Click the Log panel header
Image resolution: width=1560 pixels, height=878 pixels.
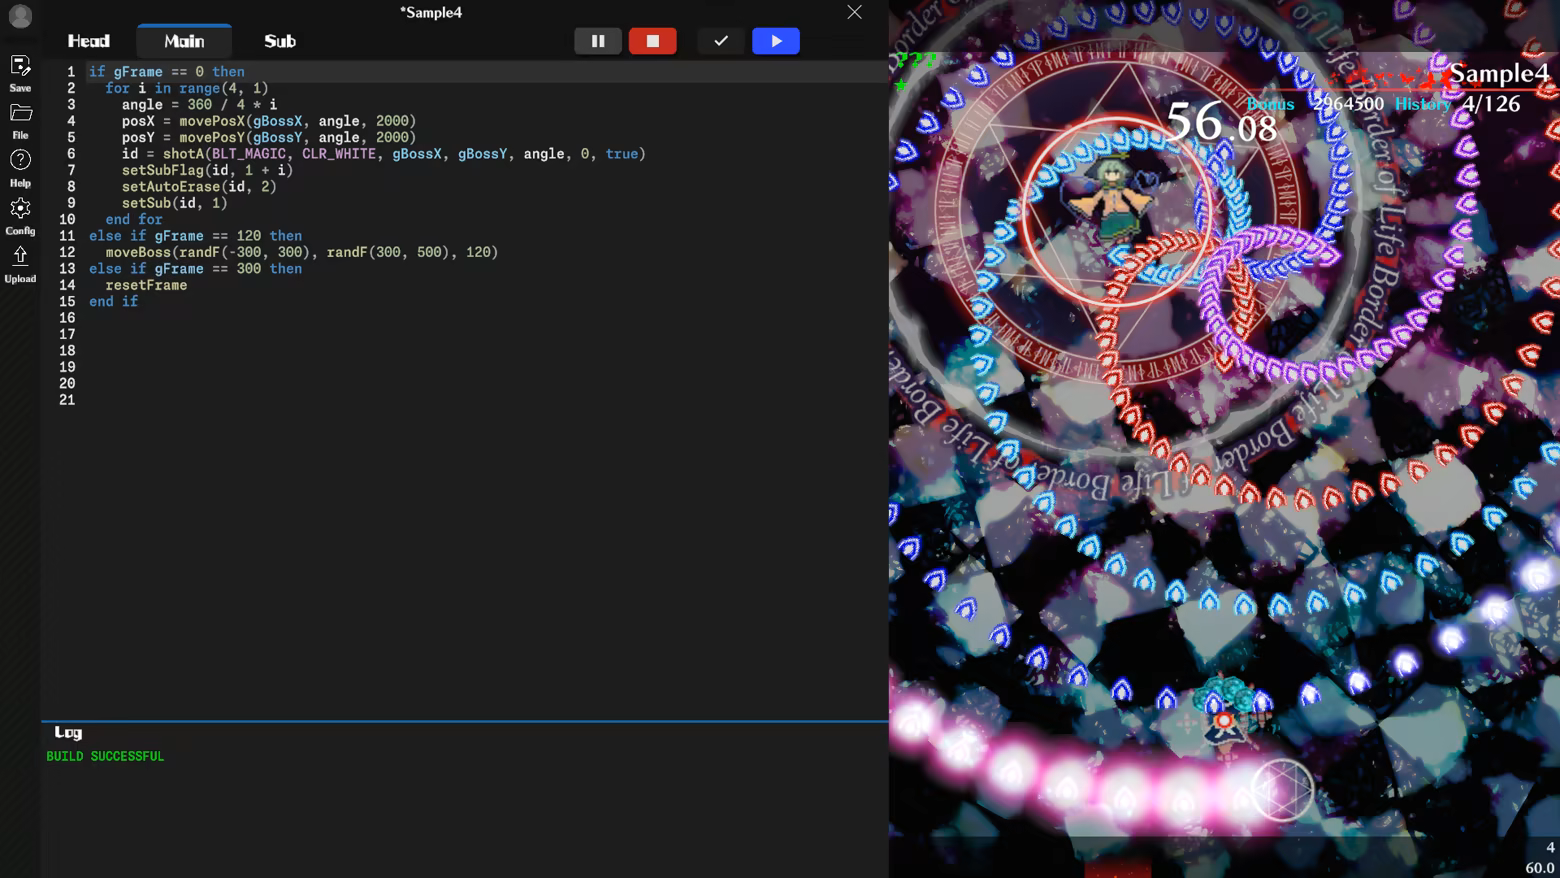tap(68, 732)
